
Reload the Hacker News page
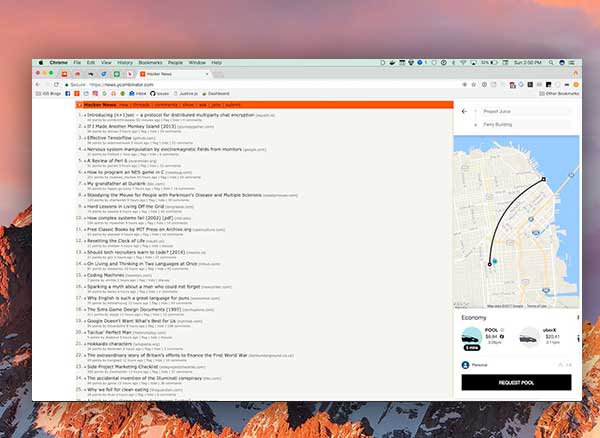point(56,84)
